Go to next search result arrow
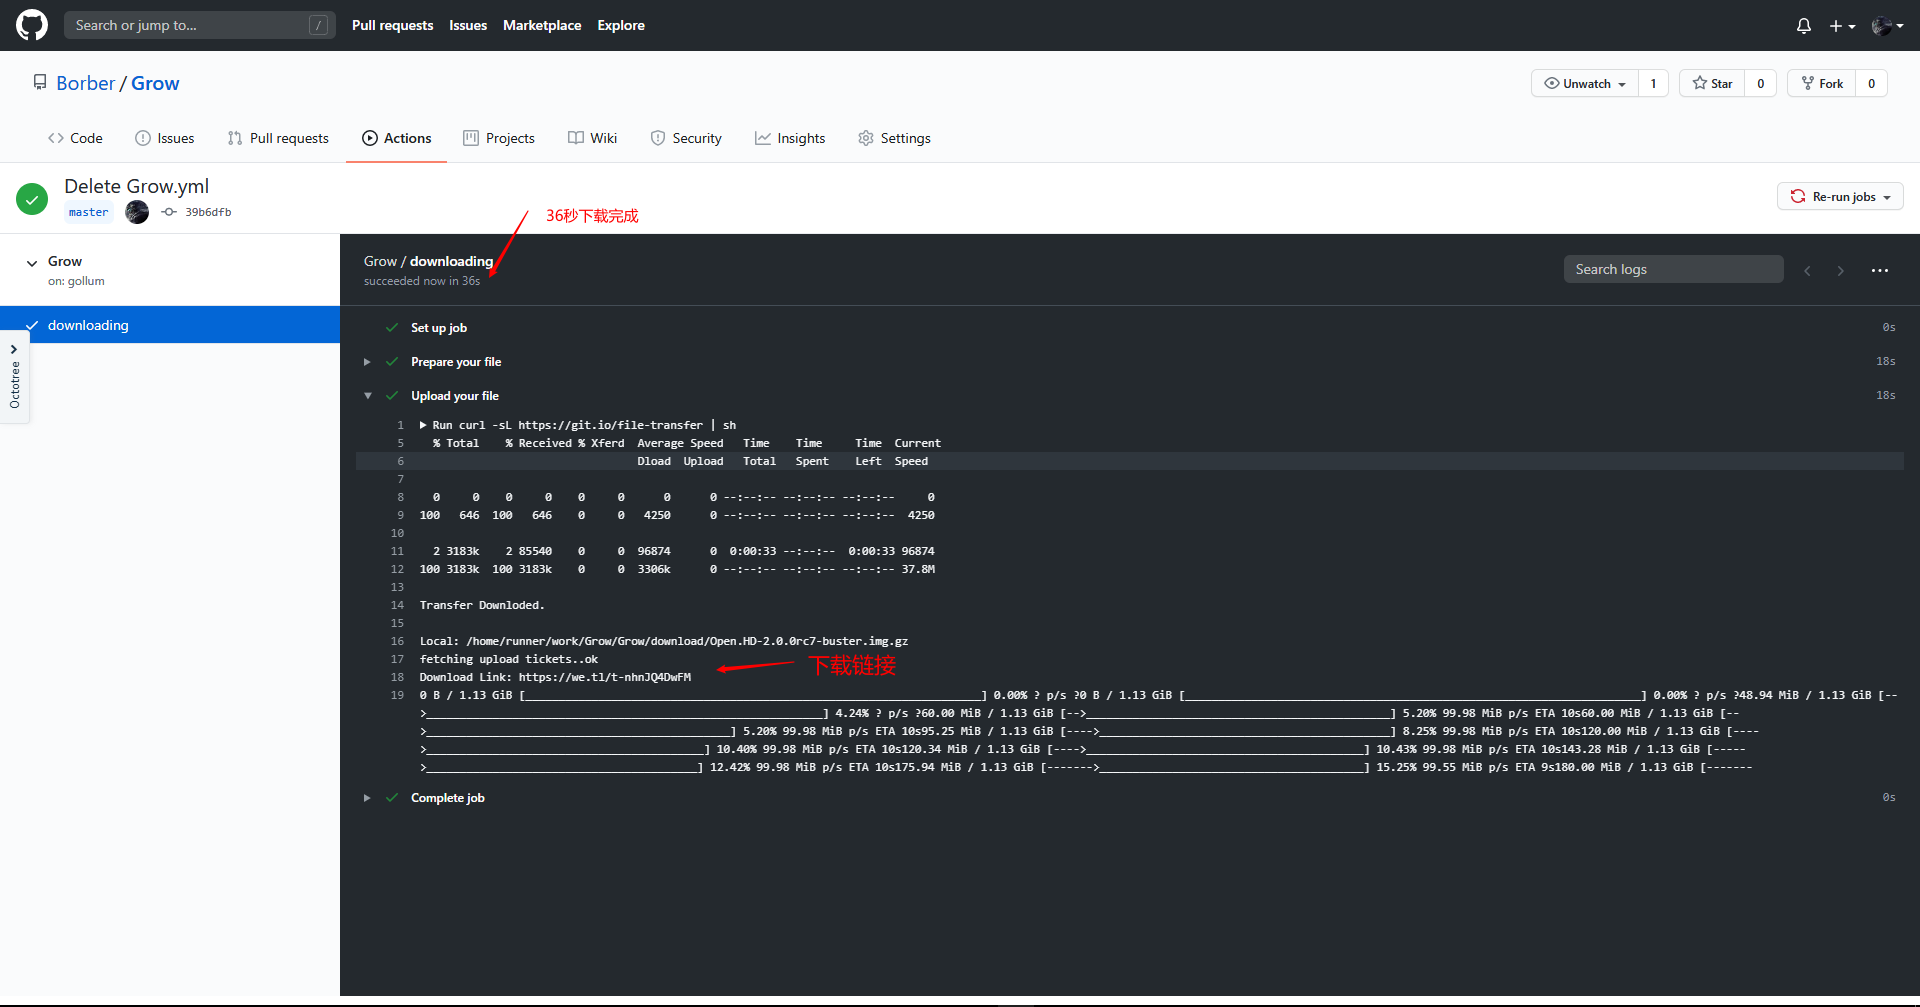 [1840, 270]
